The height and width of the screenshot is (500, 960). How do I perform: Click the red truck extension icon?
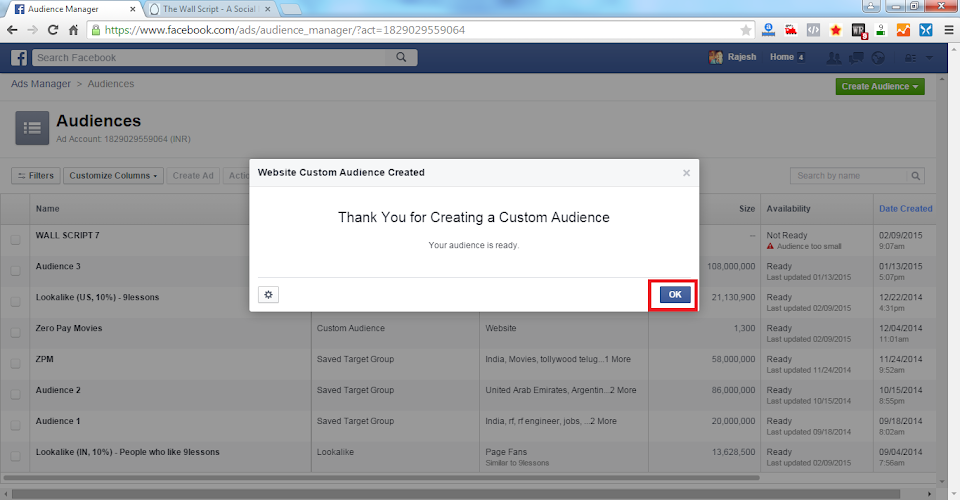[x=791, y=30]
